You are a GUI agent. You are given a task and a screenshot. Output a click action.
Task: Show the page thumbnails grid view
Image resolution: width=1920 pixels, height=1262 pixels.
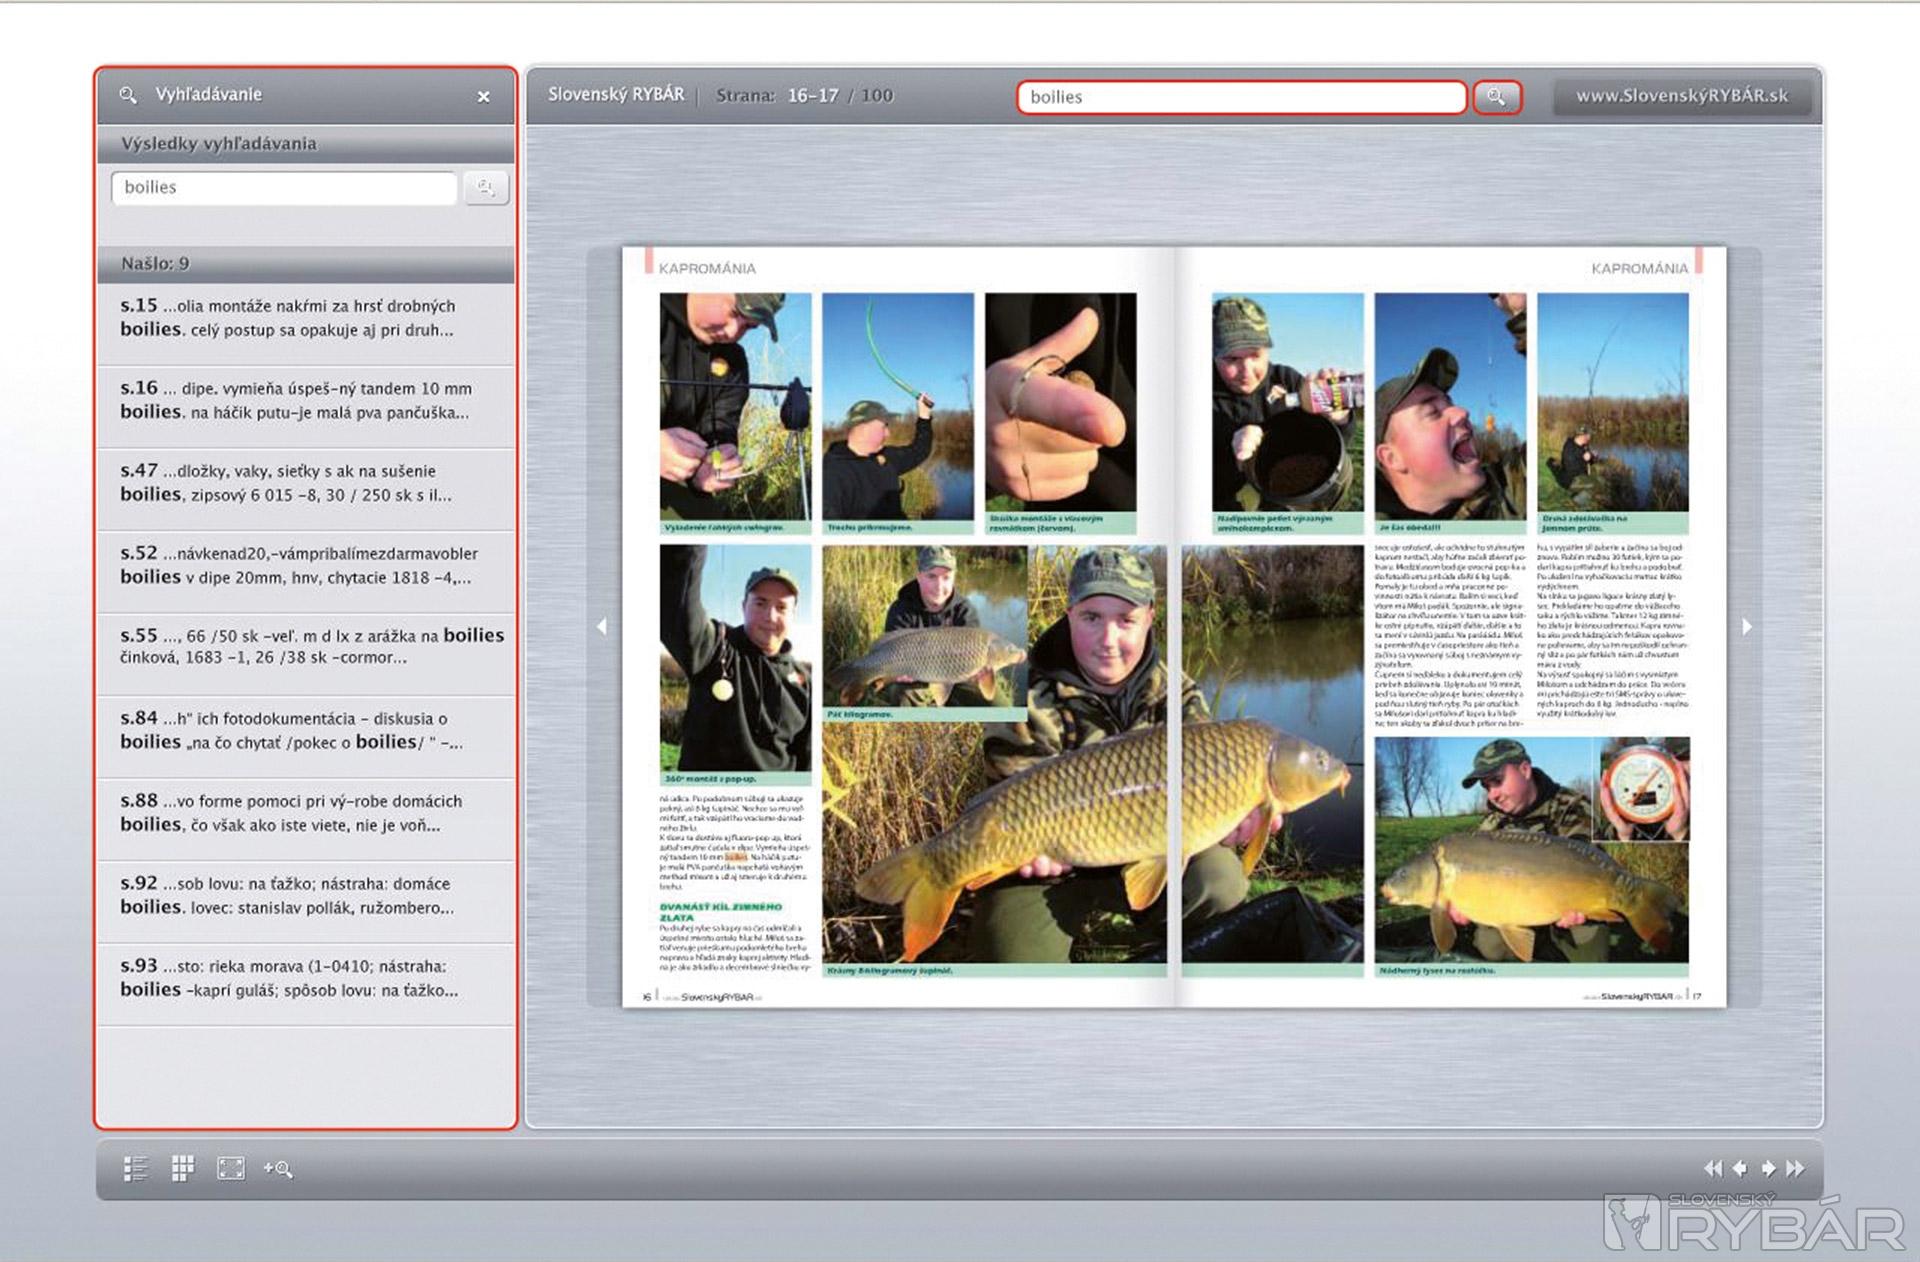(x=182, y=1168)
